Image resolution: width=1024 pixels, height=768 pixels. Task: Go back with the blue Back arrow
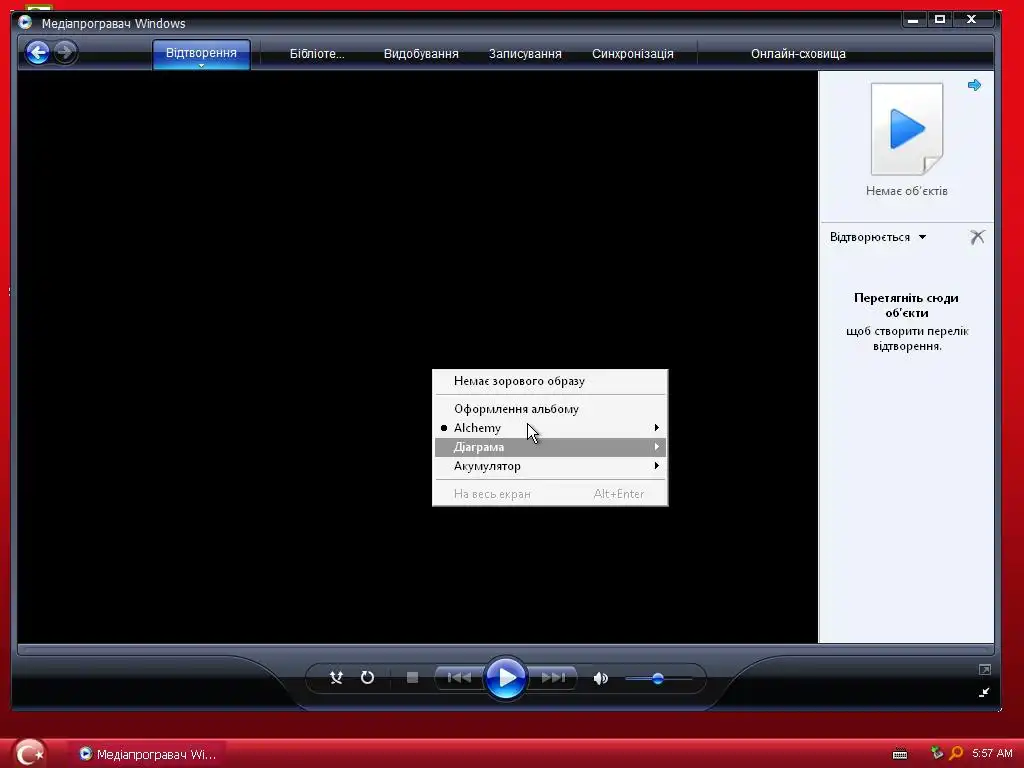(x=38, y=52)
